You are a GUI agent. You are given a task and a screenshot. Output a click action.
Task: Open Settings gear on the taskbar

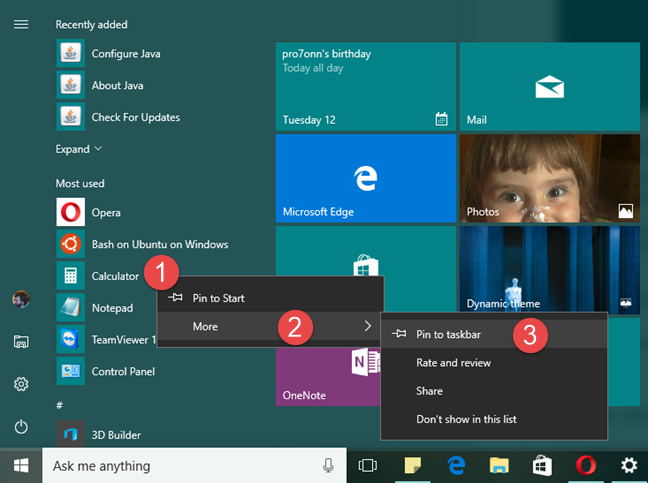pyautogui.click(x=629, y=466)
